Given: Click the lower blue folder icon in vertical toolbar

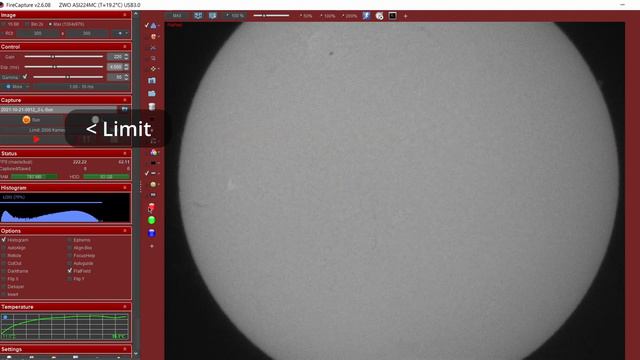Looking at the screenshot, I should point(152,93).
